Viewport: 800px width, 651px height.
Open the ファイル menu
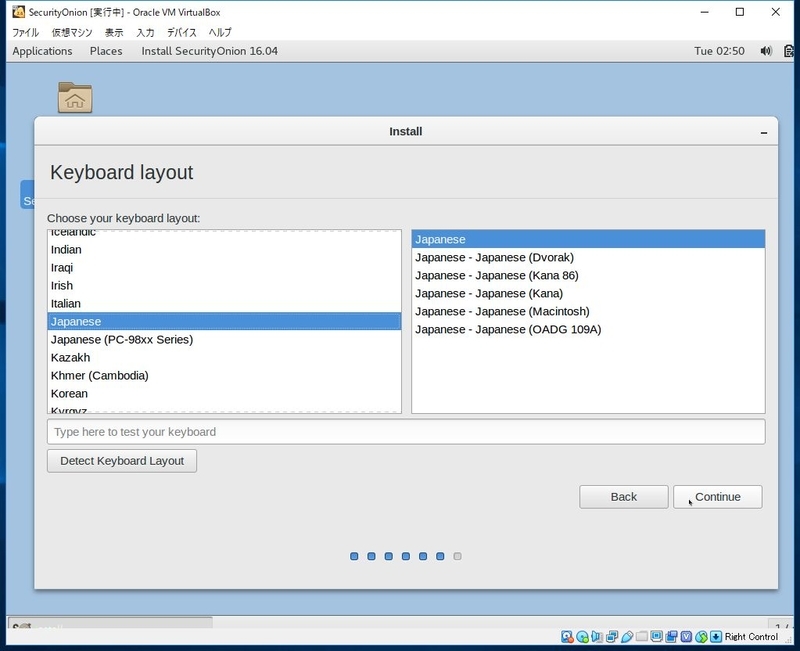pos(26,32)
